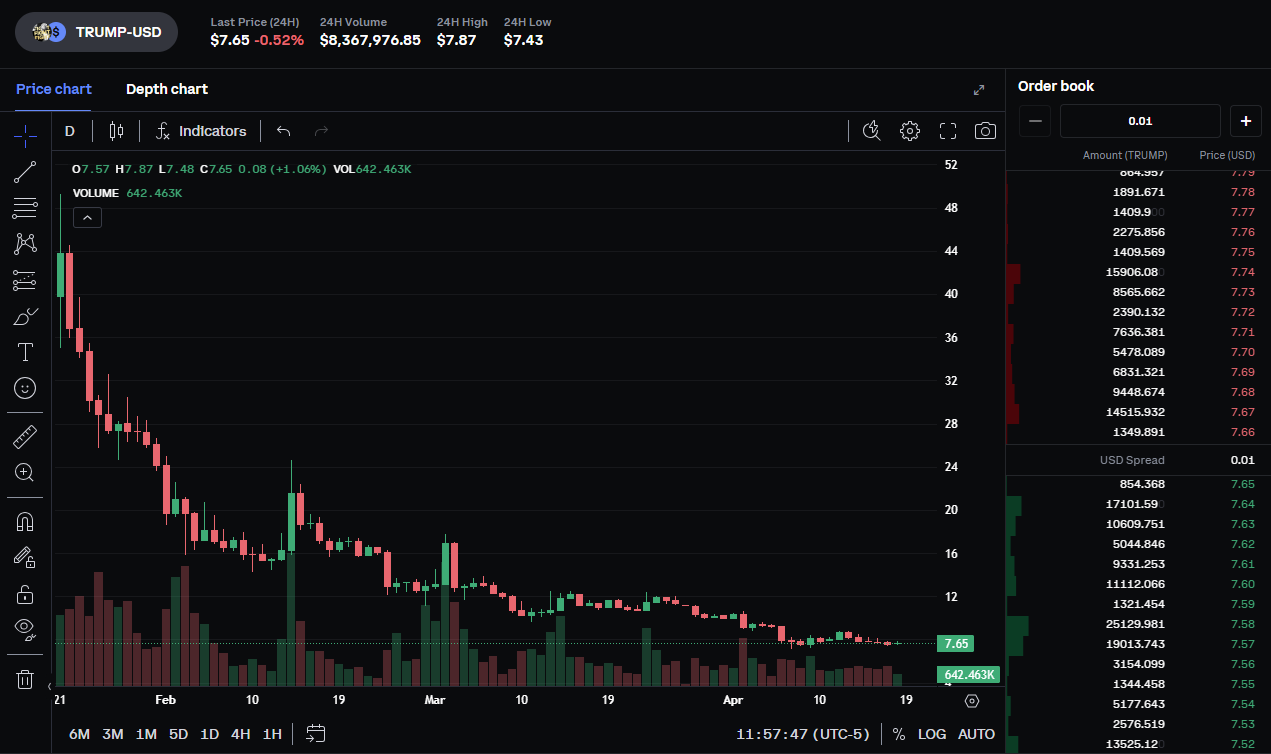Open chart settings gear
Screen dimensions: 1271x754
click(x=909, y=131)
